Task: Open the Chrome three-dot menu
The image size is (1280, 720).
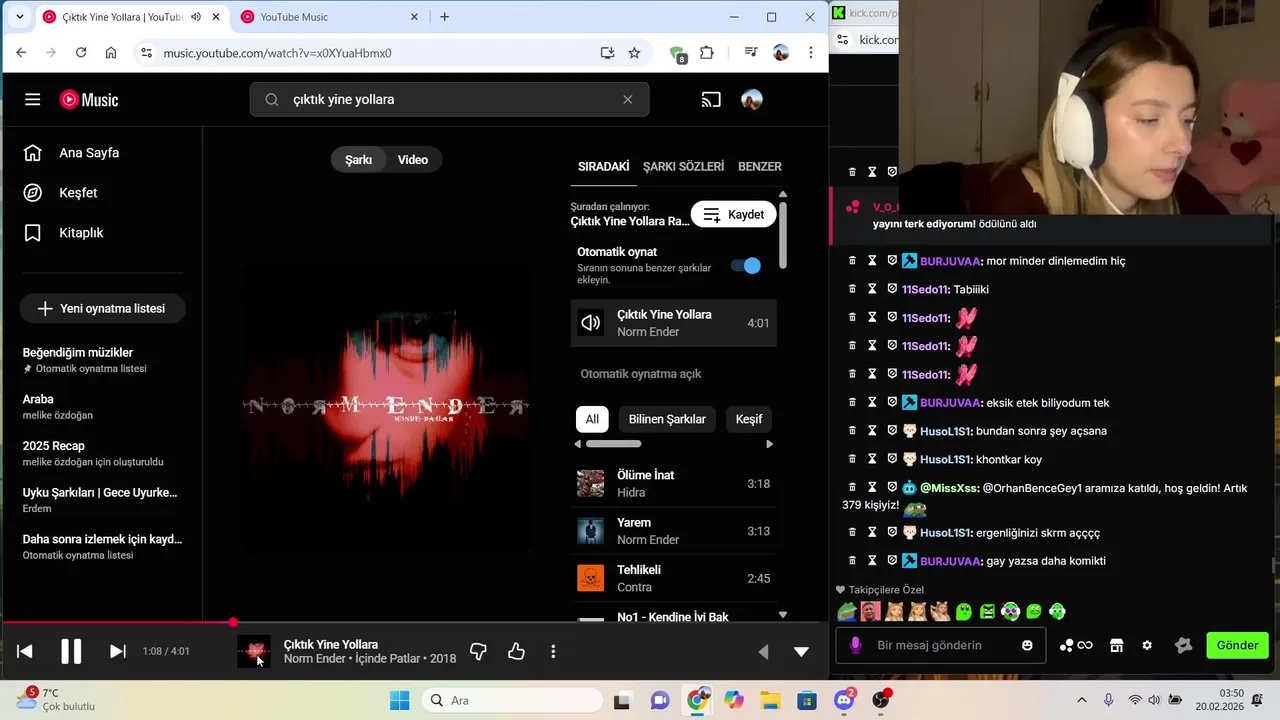Action: click(811, 53)
